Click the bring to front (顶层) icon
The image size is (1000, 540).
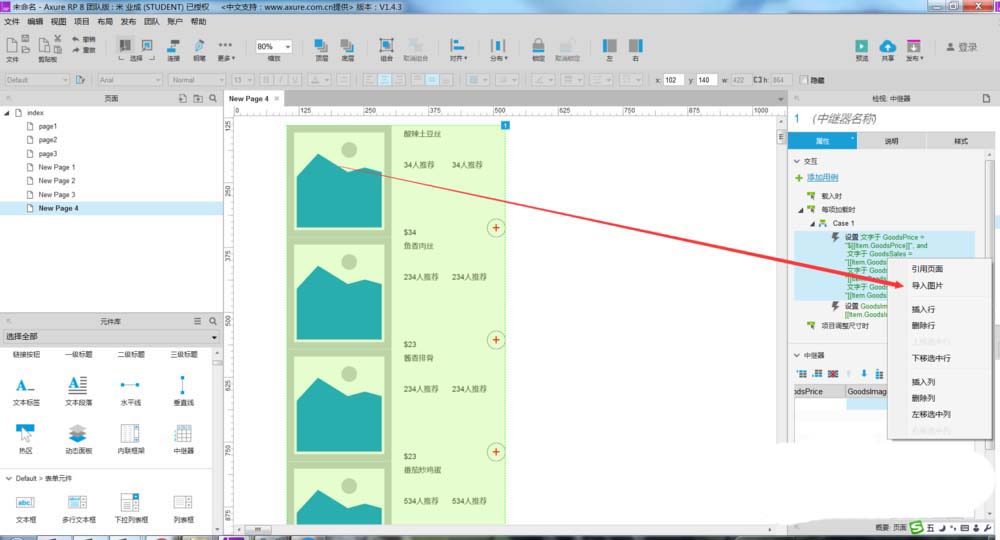(321, 45)
